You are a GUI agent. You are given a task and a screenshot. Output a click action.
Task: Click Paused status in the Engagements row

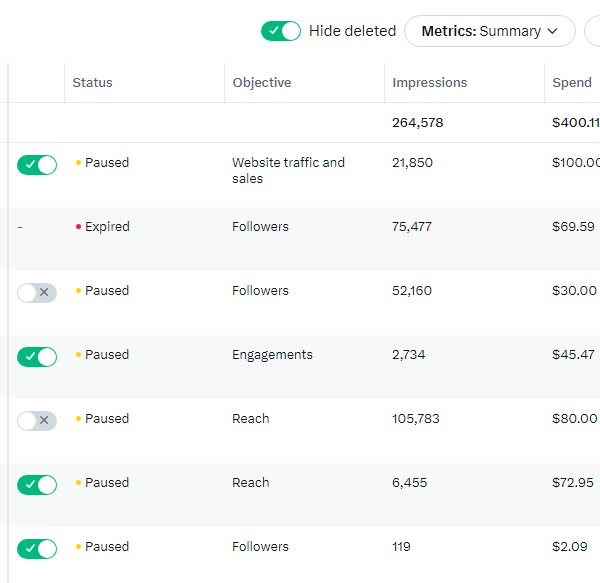pos(107,355)
